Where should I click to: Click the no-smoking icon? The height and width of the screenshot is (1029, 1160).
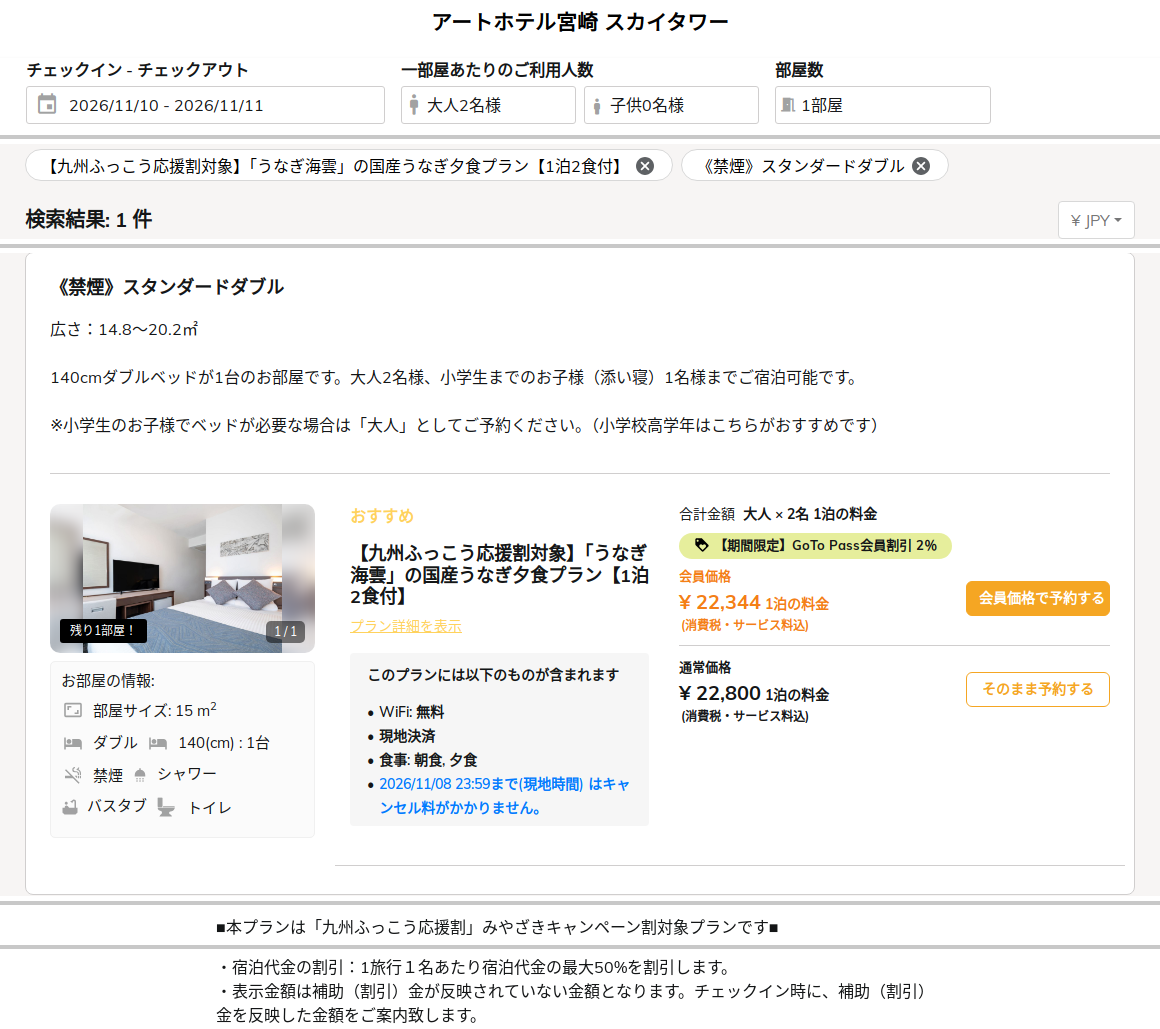pos(72,775)
